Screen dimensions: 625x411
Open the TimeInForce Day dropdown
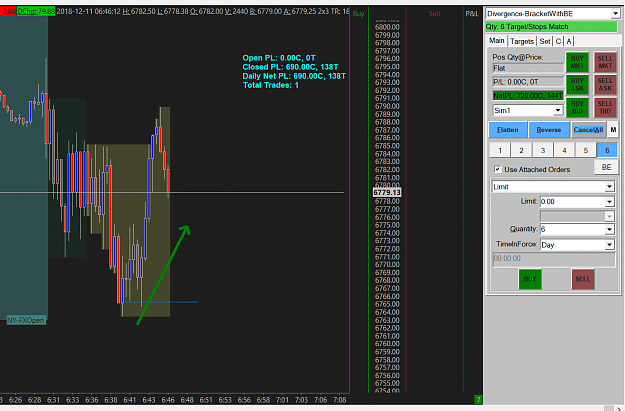(609, 245)
